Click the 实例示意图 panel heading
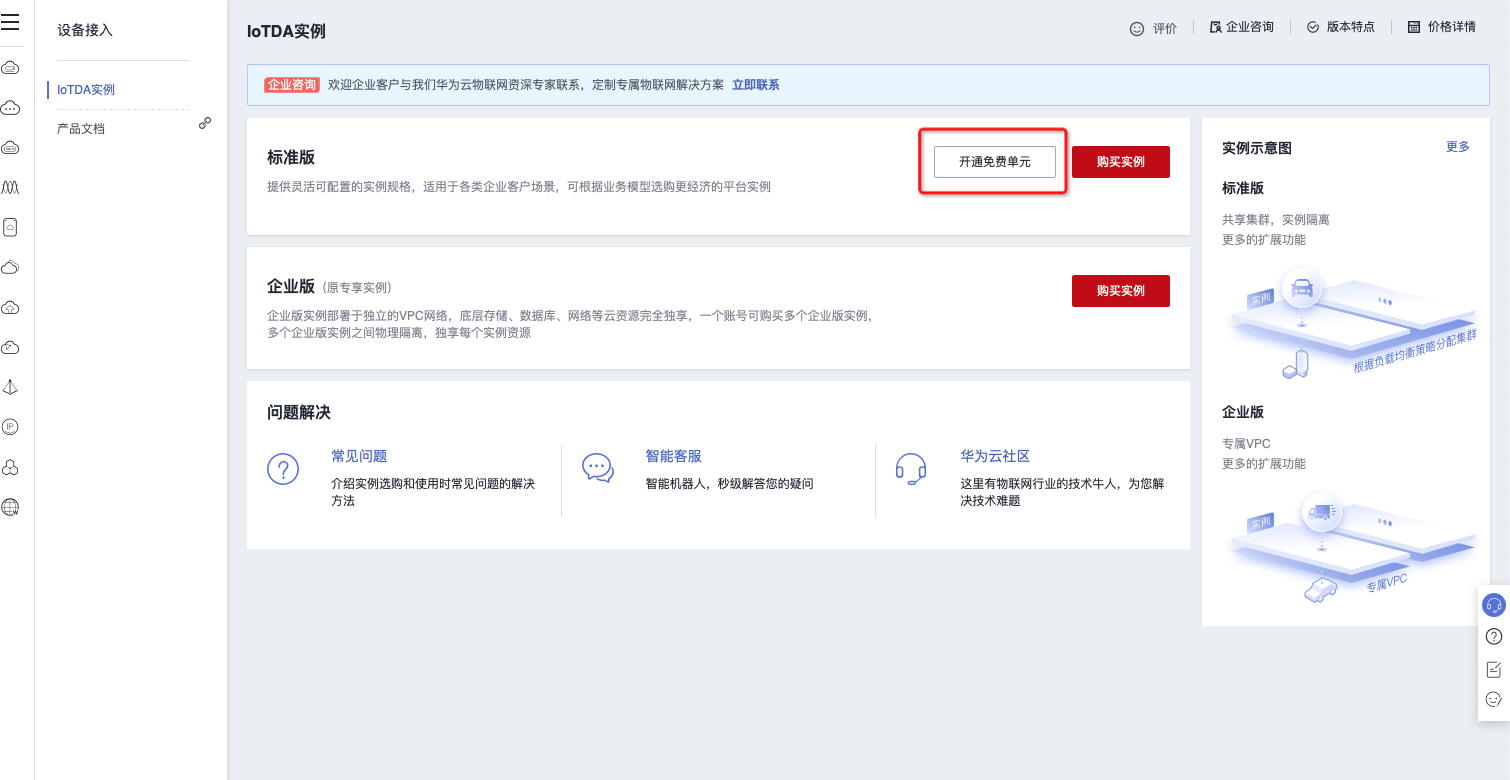 [x=1257, y=148]
